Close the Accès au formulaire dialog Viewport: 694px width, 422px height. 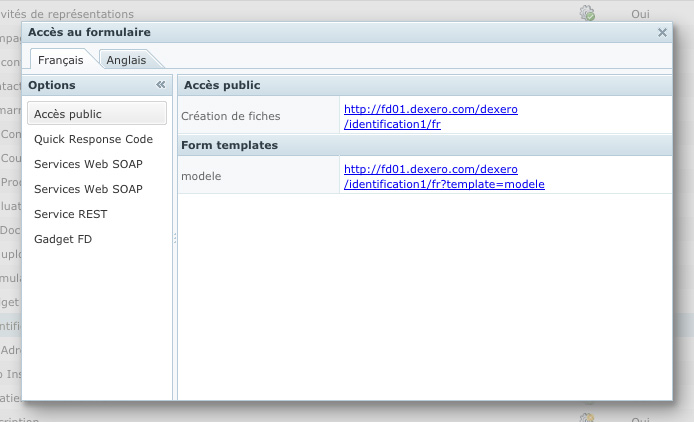pos(662,33)
